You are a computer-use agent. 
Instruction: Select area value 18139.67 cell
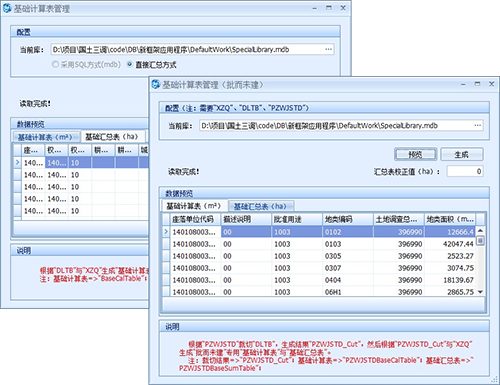[x=450, y=280]
